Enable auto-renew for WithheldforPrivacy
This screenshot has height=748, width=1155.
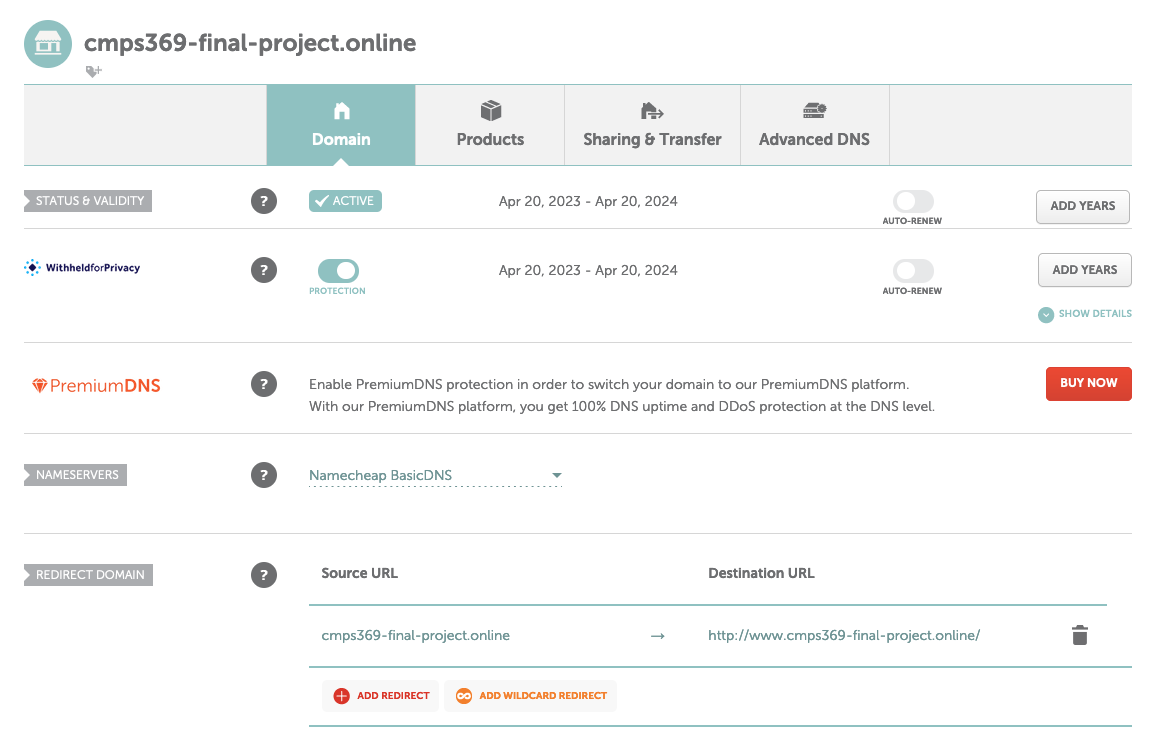coord(913,271)
